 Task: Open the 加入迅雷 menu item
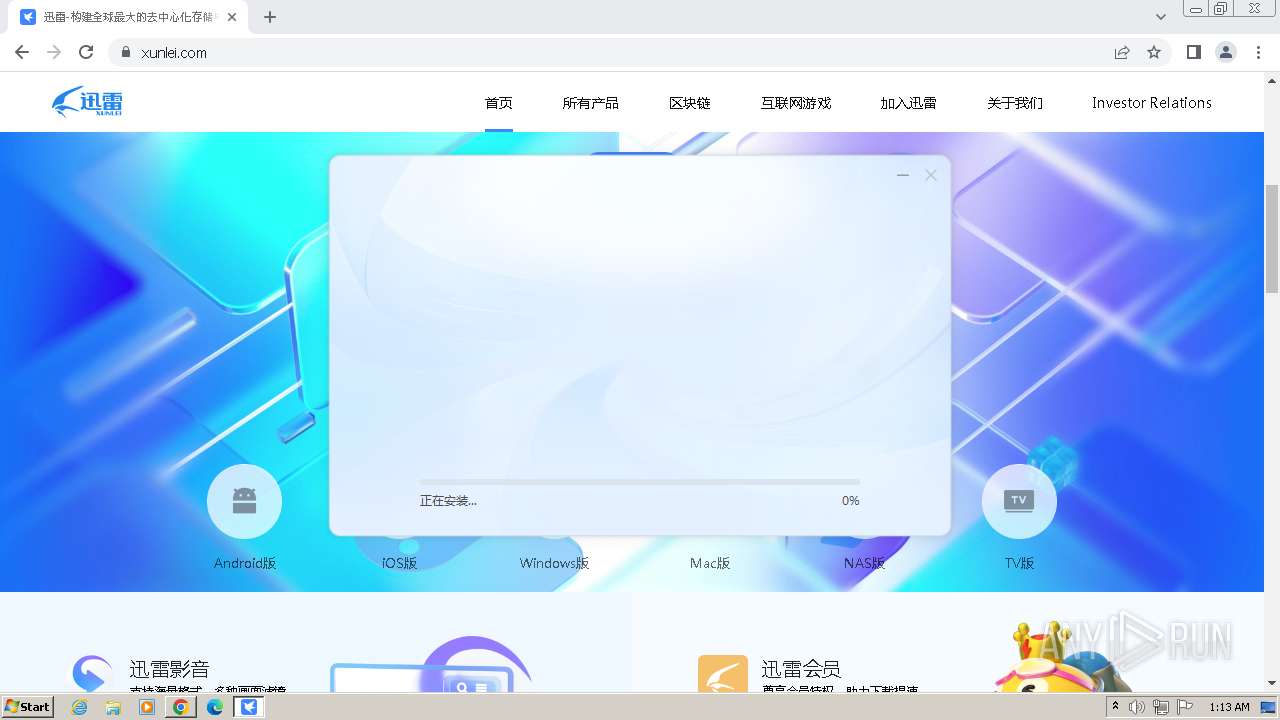pyautogui.click(x=908, y=103)
